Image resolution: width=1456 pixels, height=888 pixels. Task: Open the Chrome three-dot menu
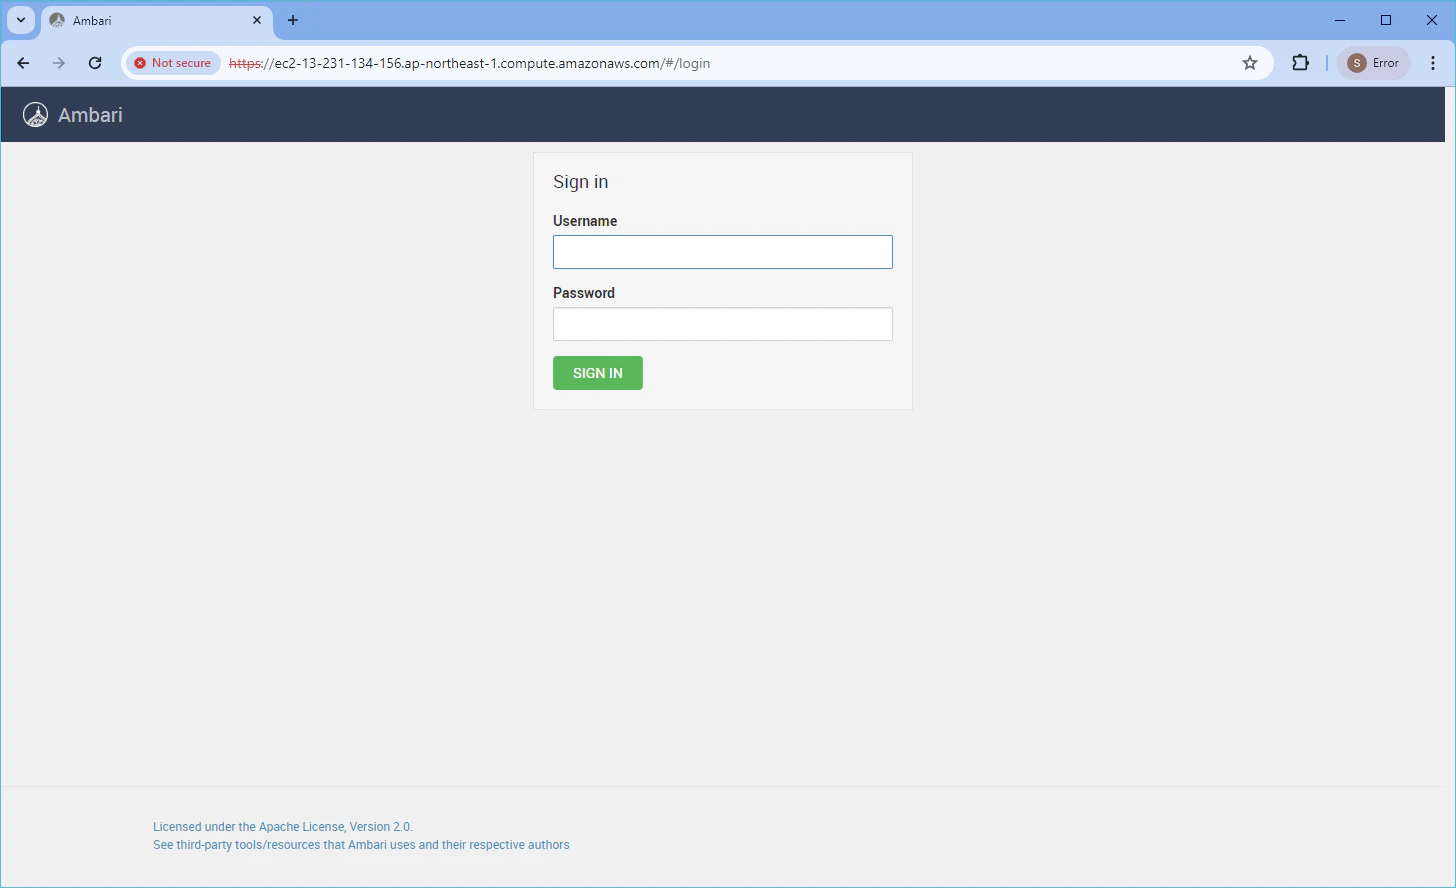(x=1433, y=63)
